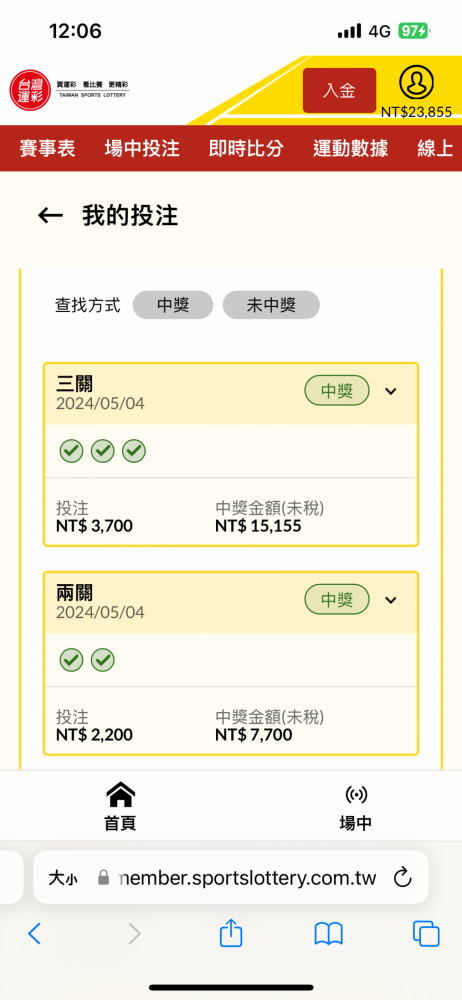
Task: Switch to 賽事表 tab
Action: pyautogui.click(x=48, y=149)
